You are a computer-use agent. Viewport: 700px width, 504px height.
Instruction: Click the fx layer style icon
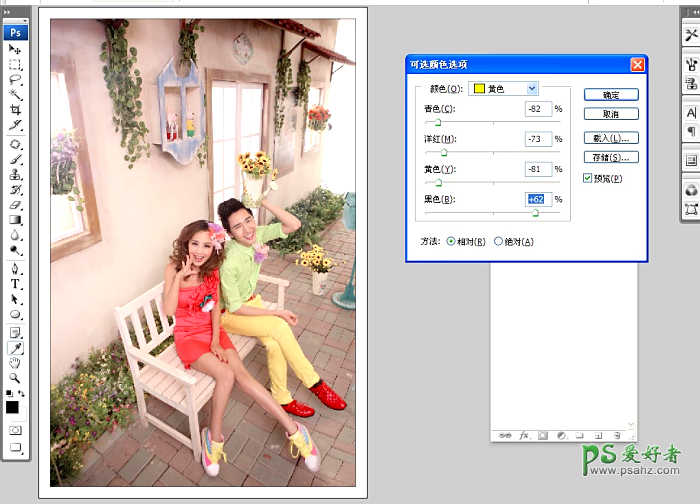pos(522,435)
